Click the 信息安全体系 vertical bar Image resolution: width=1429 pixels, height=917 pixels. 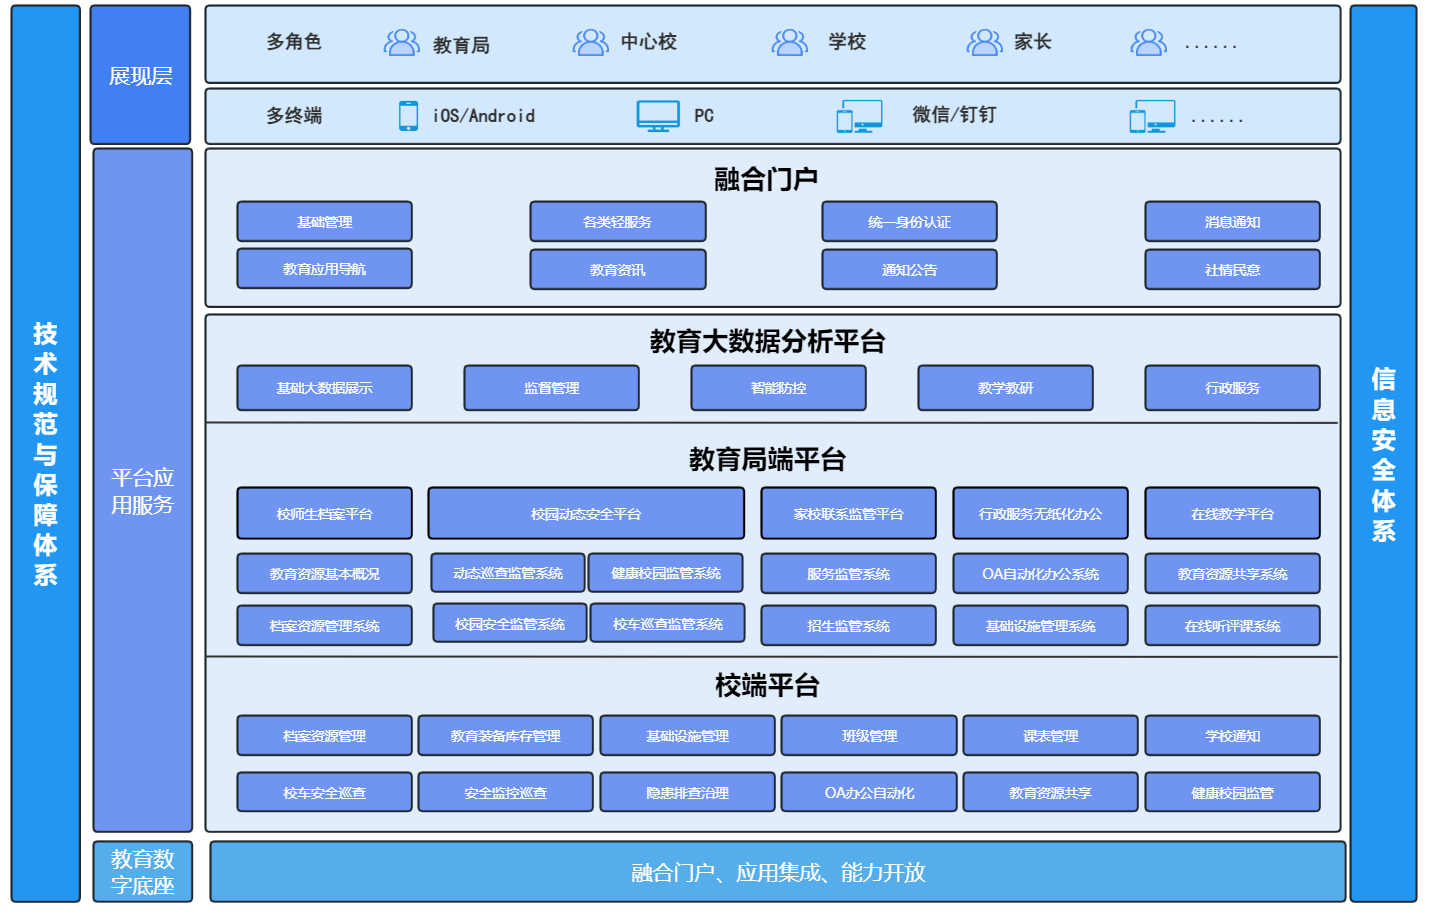[x=1383, y=454]
